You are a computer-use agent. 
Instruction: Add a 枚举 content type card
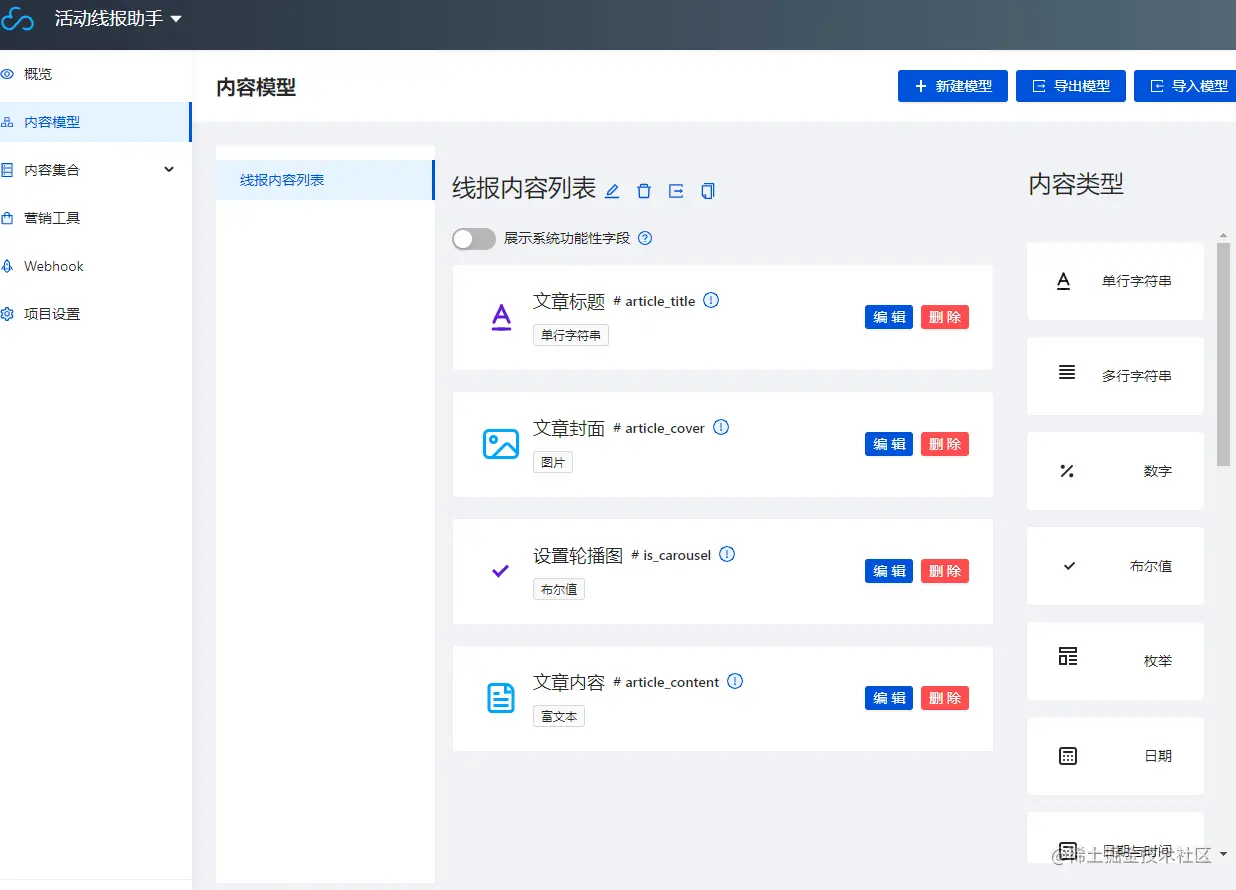point(1115,661)
